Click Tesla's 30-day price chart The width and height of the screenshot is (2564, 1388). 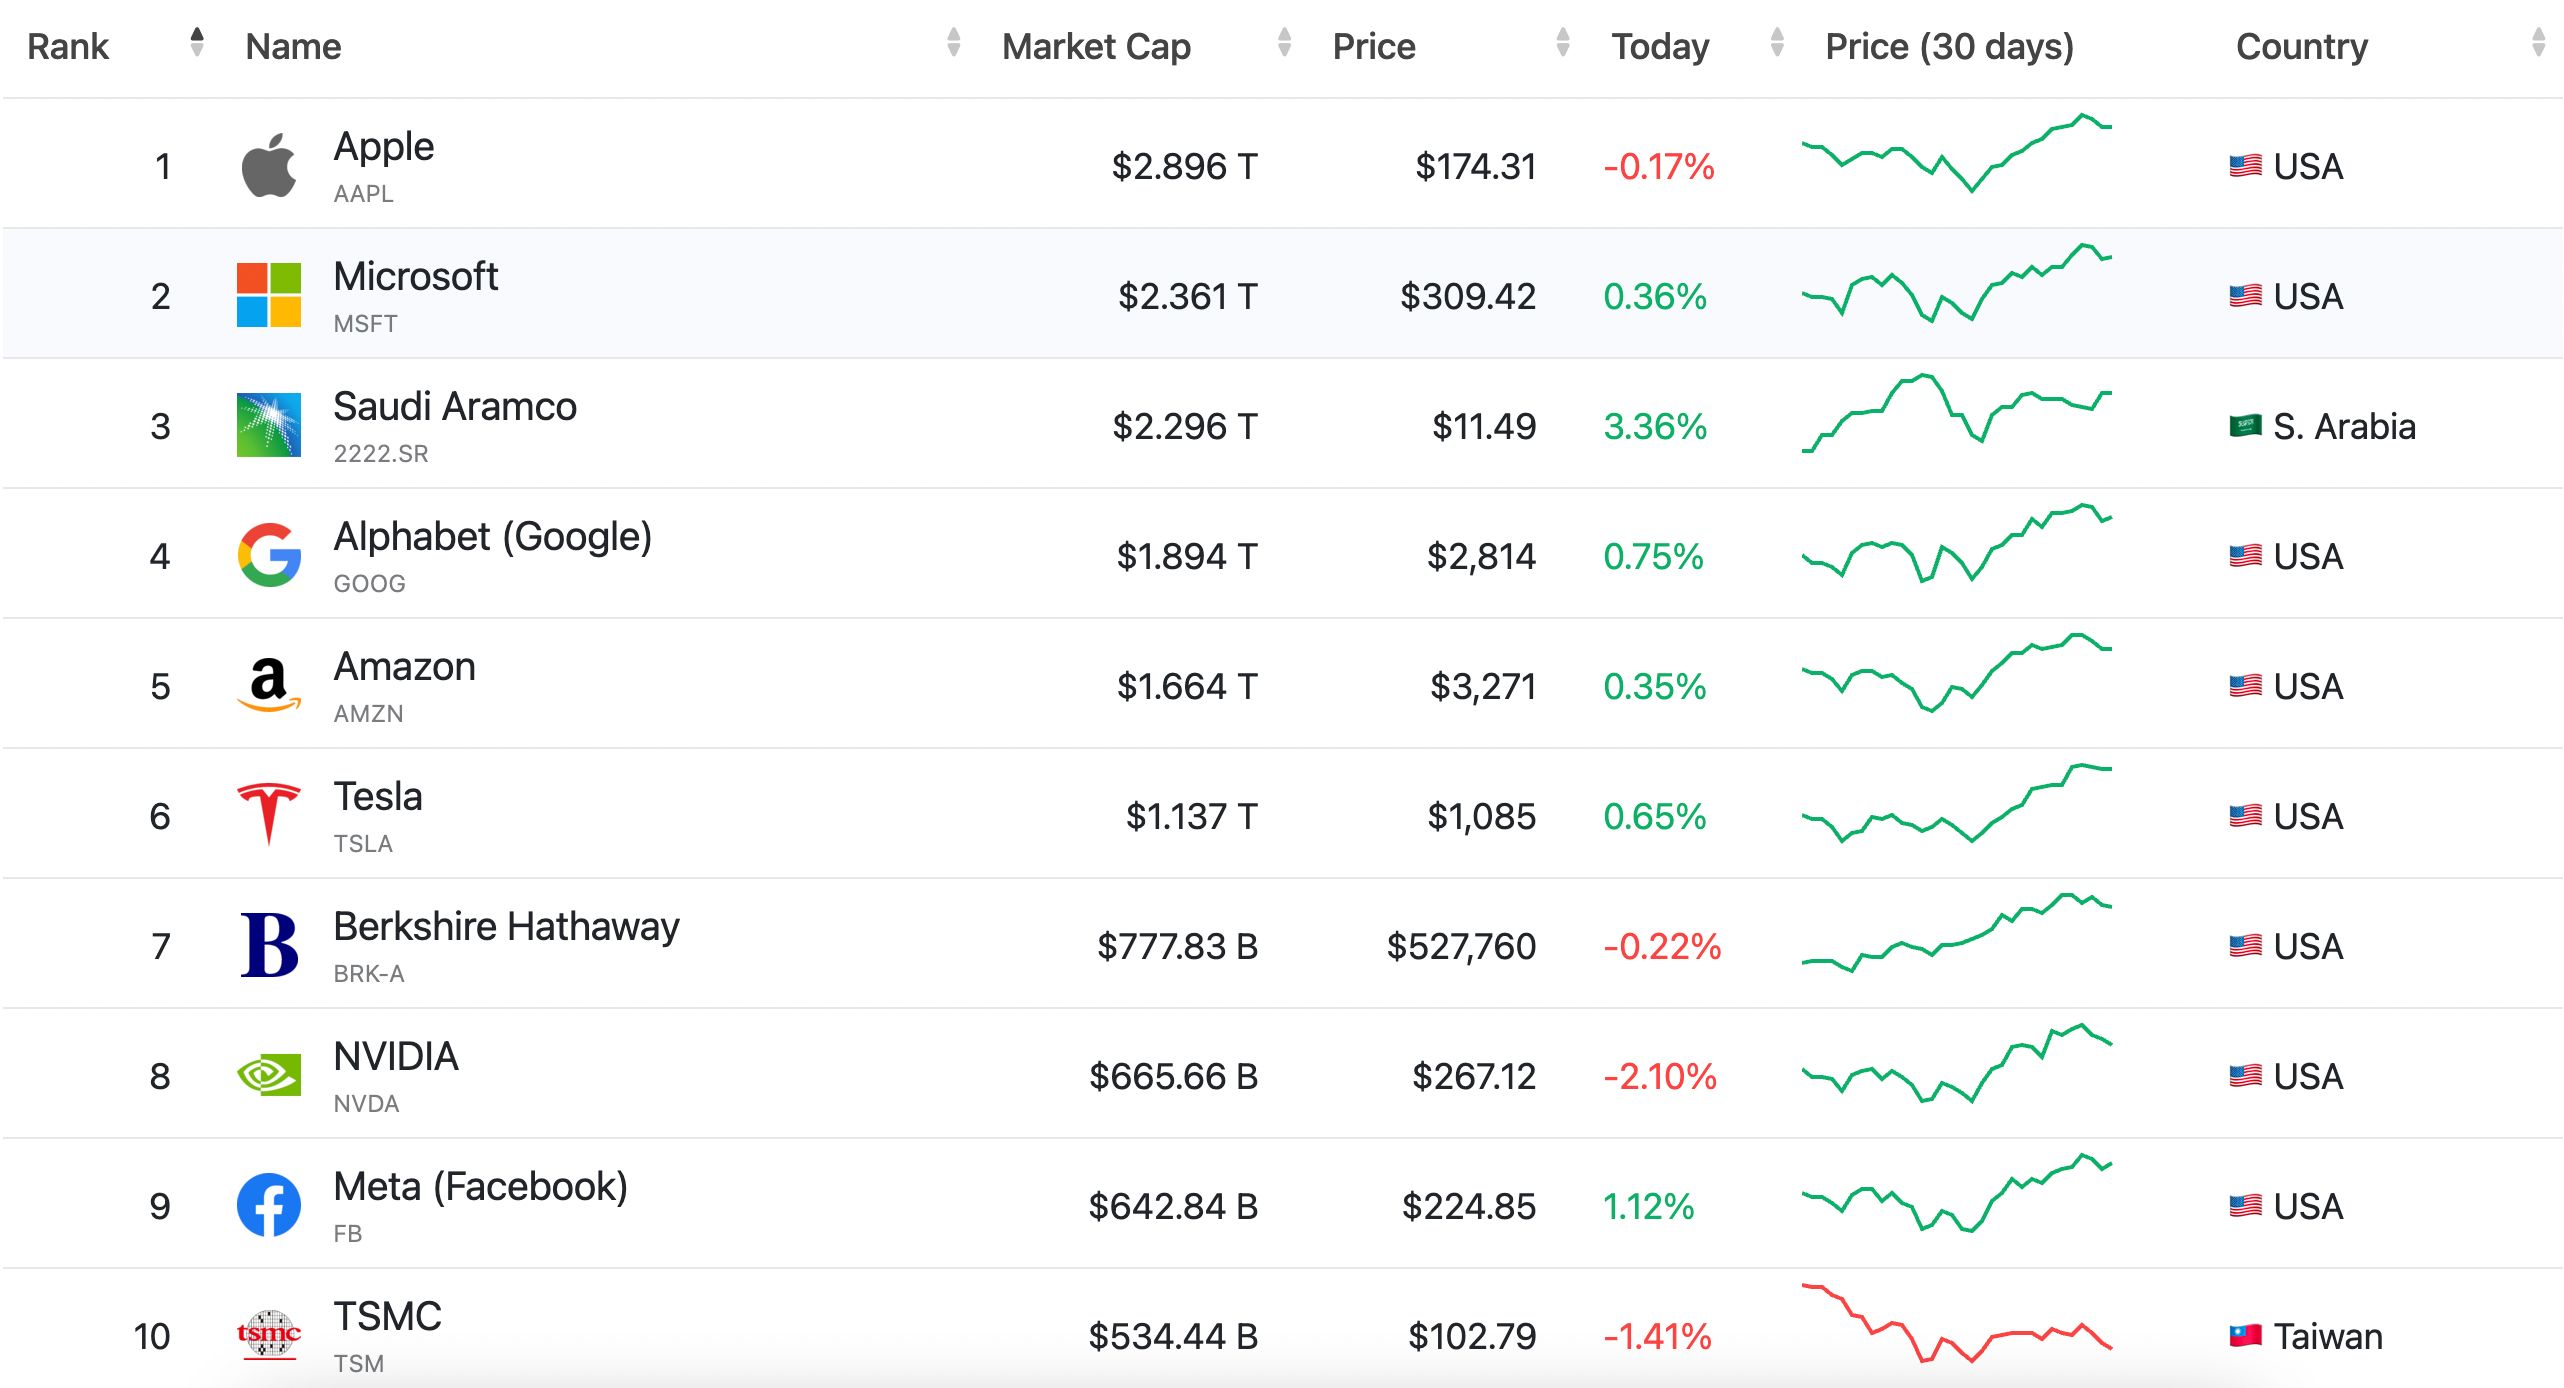click(x=1956, y=802)
